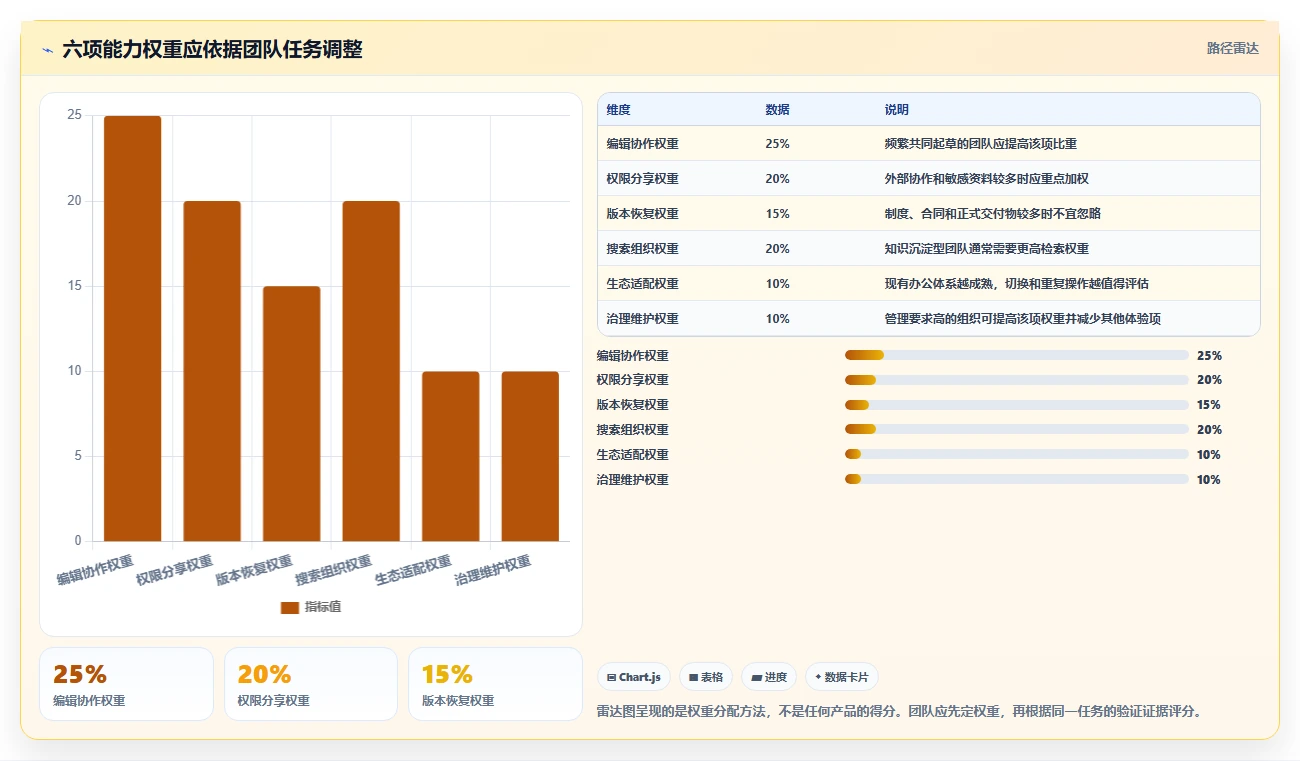1300x761 pixels.
Task: Click the 指标值 legend color box
Action: [x=290, y=608]
